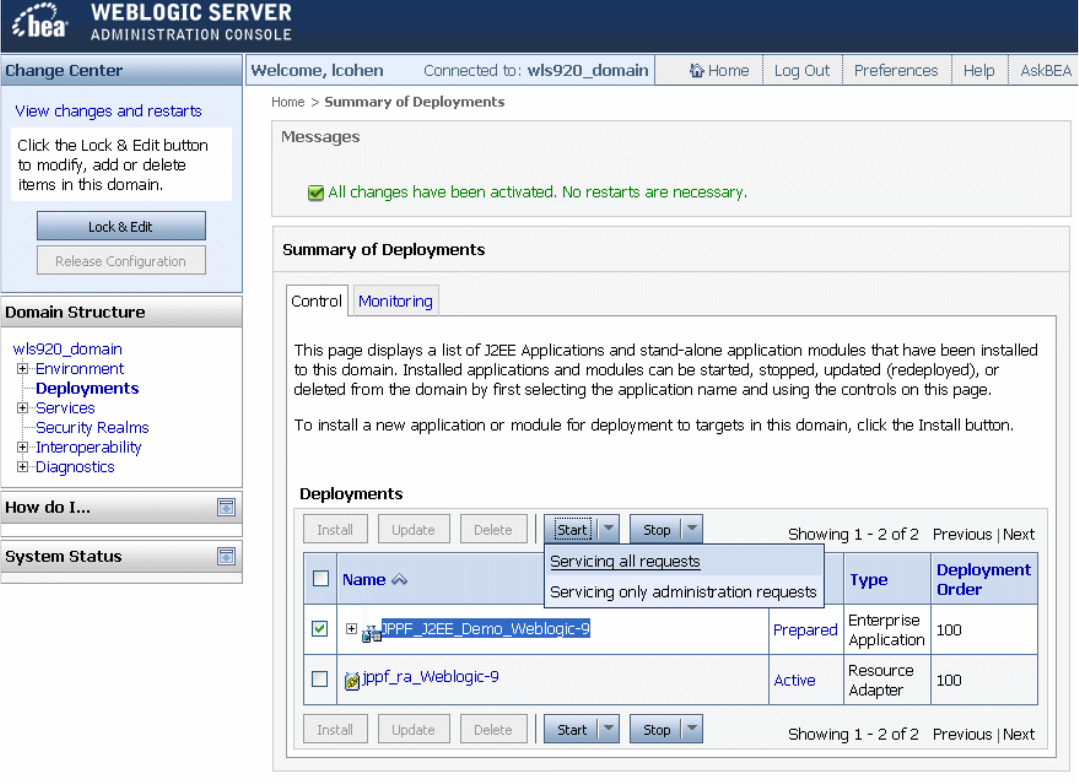Open the bottom Start button dropdown arrow
1079x784 pixels.
[608, 728]
